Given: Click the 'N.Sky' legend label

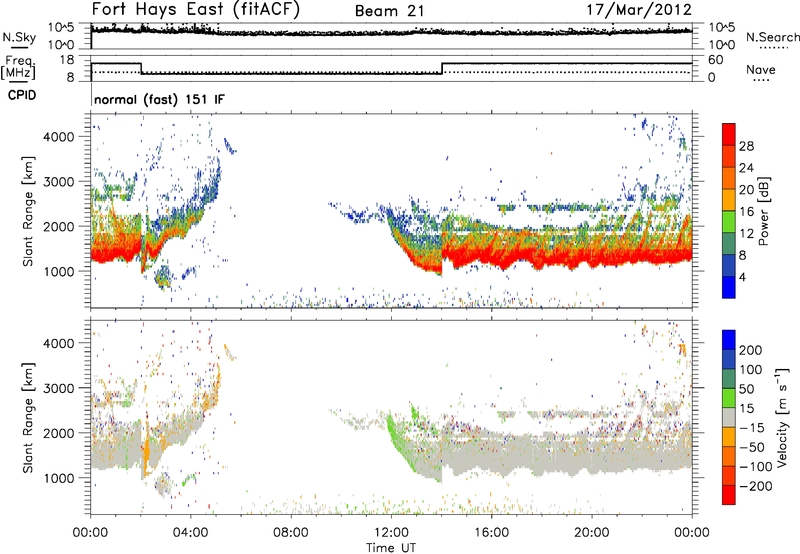Looking at the screenshot, I should tap(19, 37).
